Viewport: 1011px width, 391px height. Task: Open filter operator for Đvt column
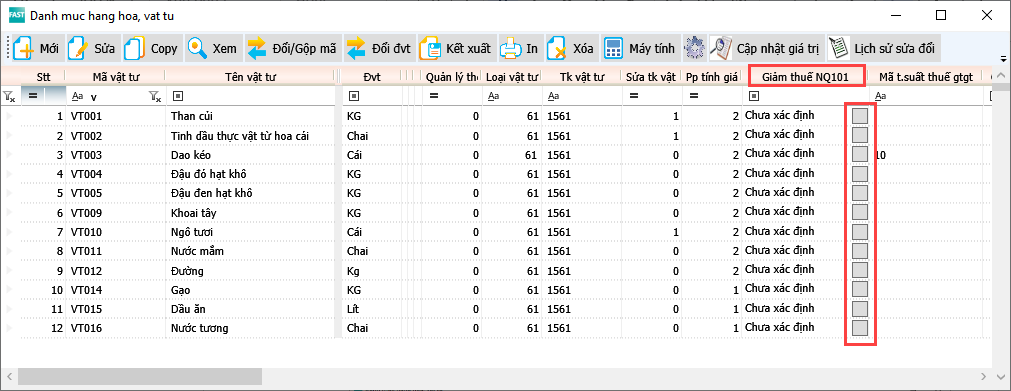click(353, 96)
